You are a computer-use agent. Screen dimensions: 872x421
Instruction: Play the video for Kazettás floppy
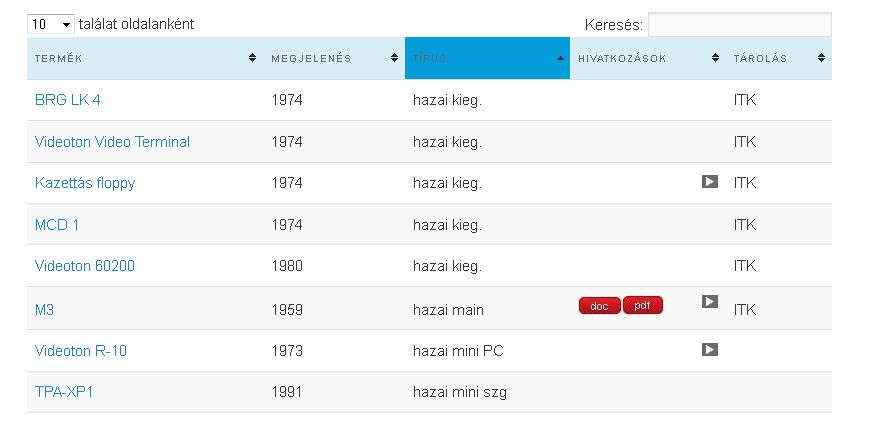click(710, 182)
